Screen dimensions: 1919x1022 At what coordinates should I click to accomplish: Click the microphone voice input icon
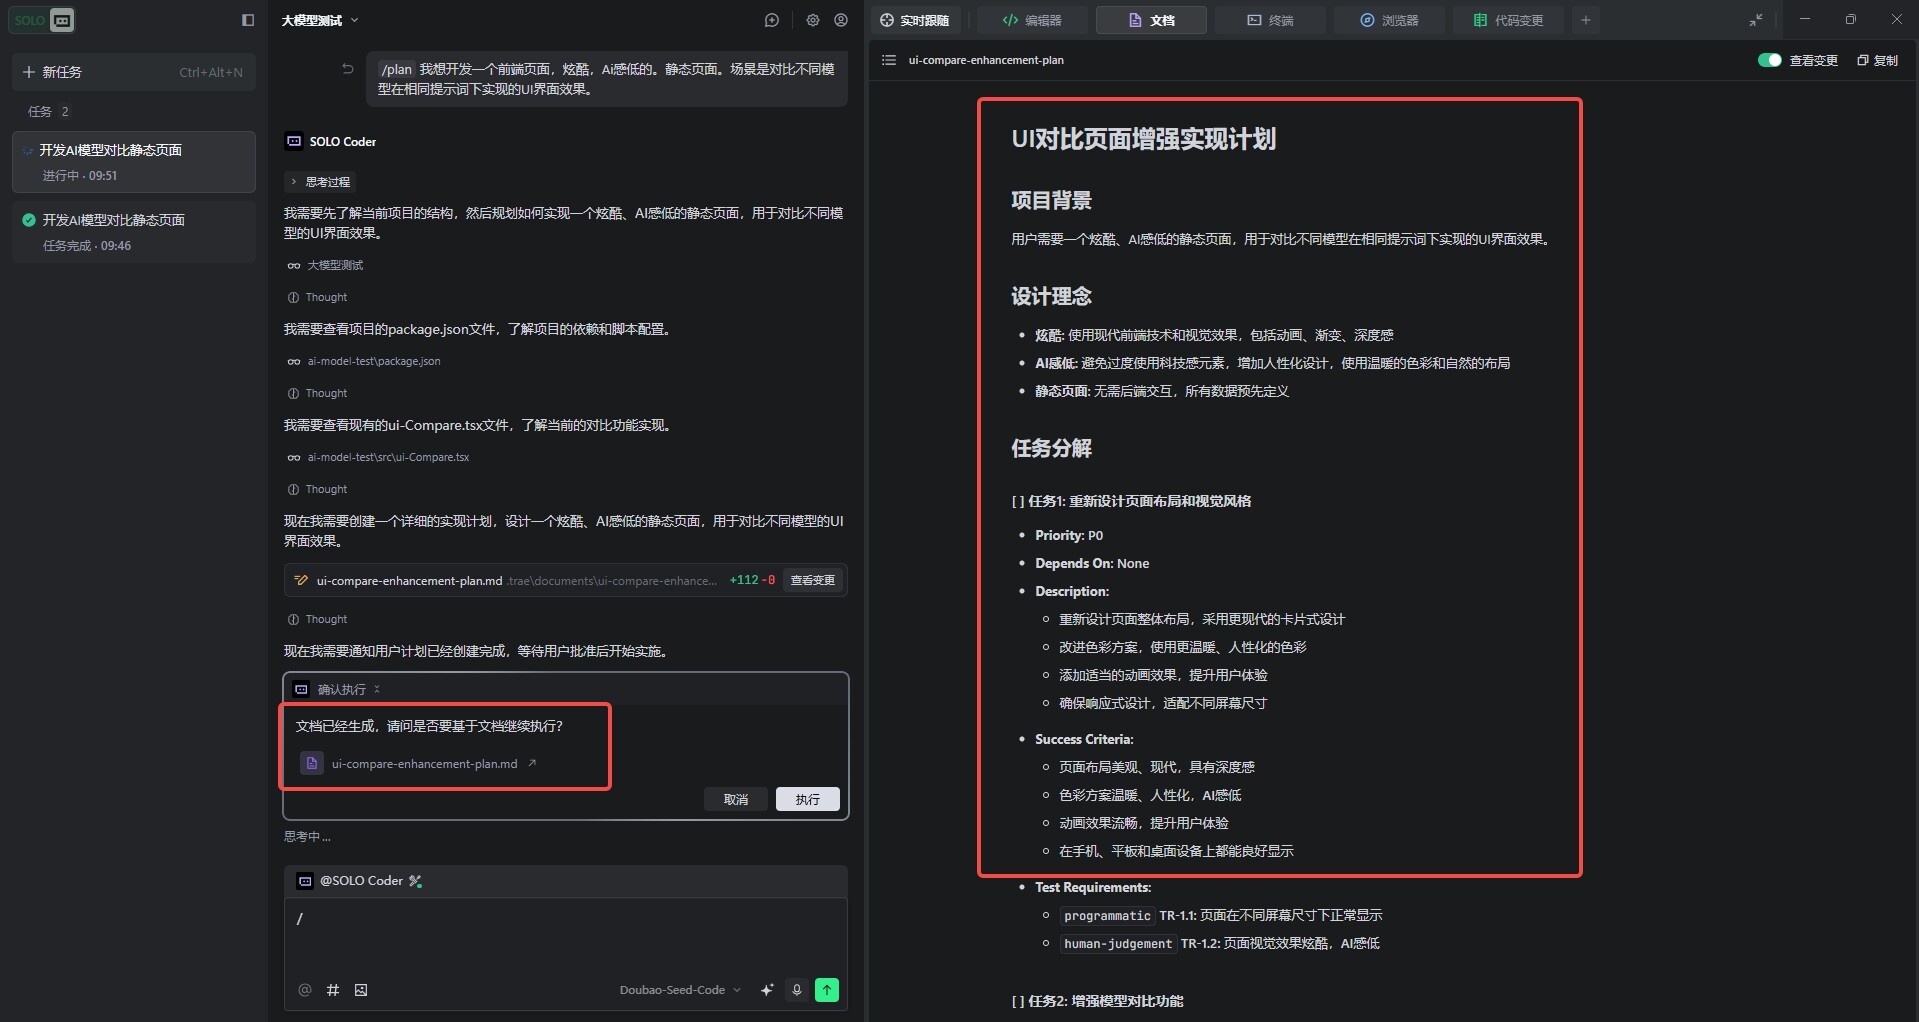[x=797, y=990]
